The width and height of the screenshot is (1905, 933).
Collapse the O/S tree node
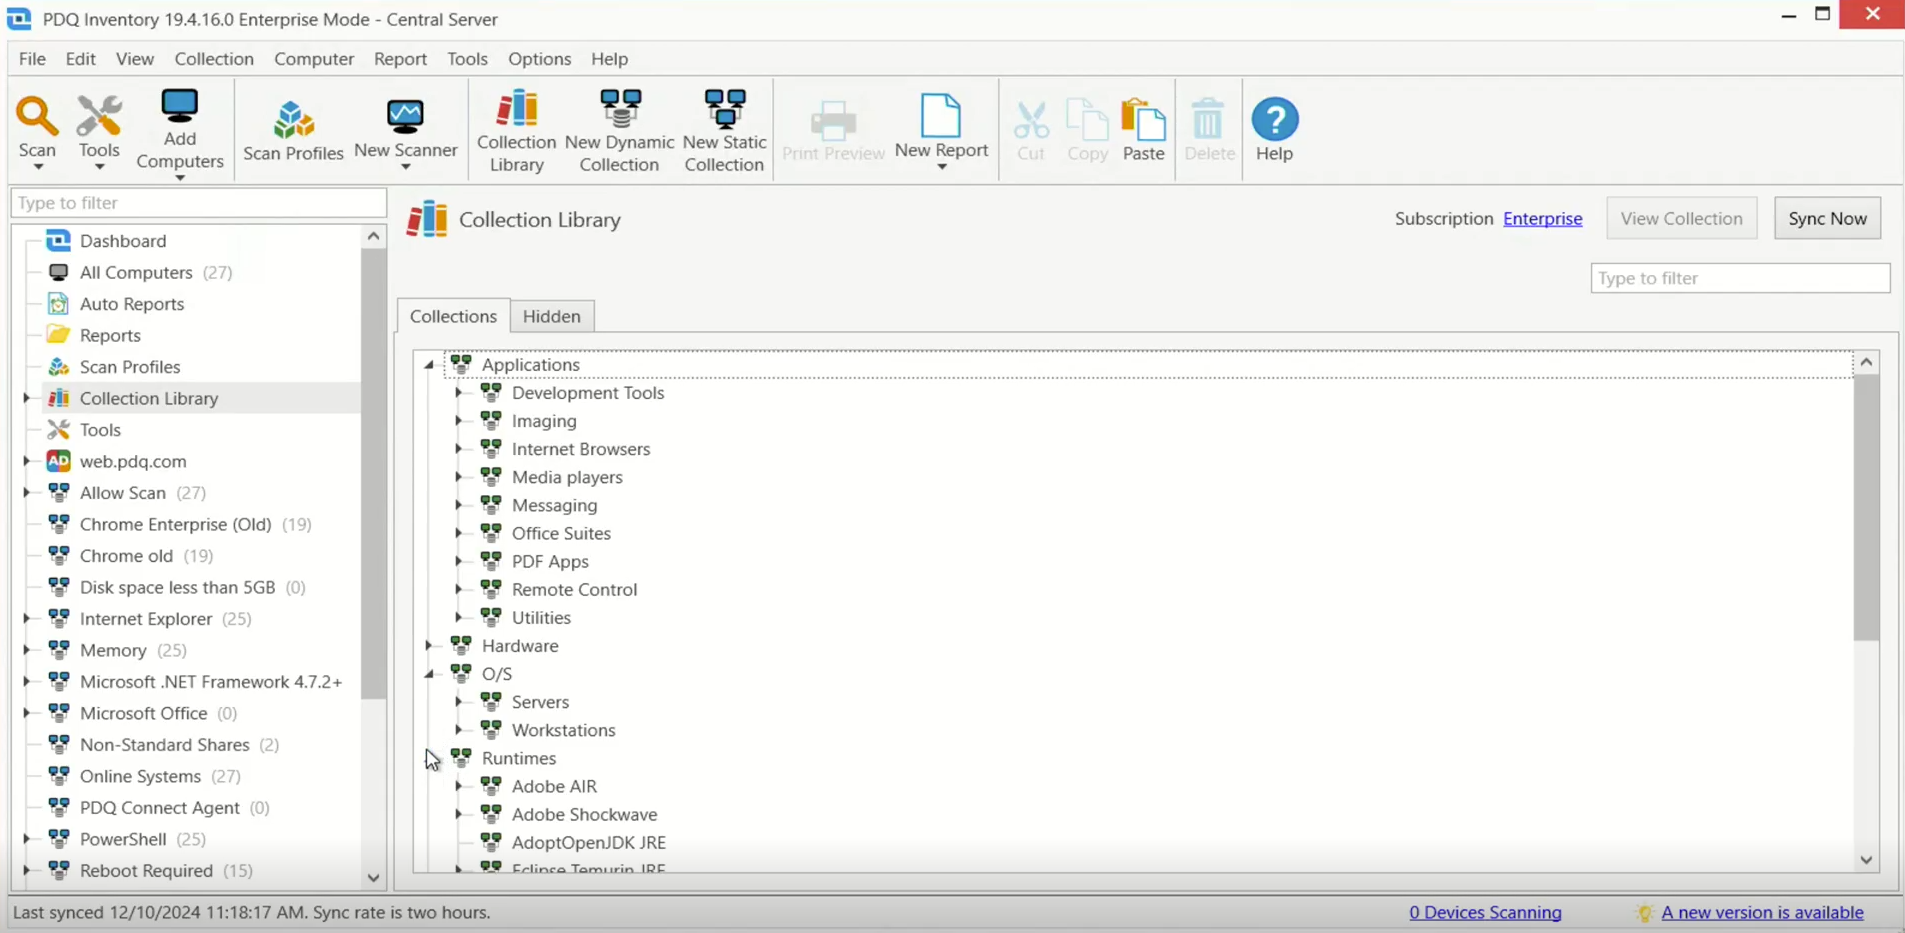pos(429,674)
